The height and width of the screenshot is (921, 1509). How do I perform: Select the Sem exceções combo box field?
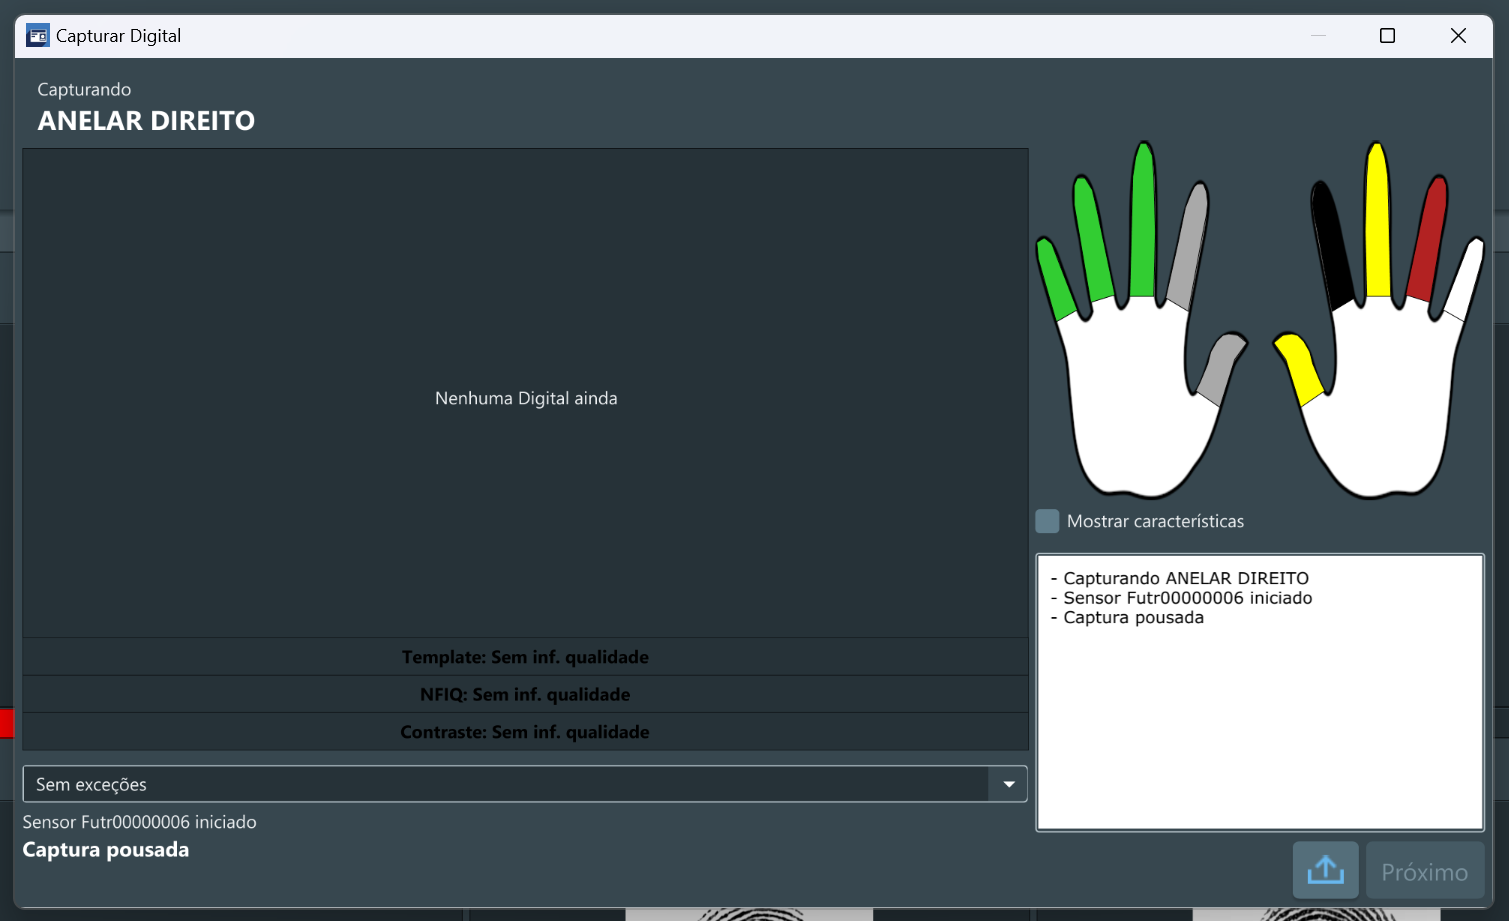tap(525, 785)
